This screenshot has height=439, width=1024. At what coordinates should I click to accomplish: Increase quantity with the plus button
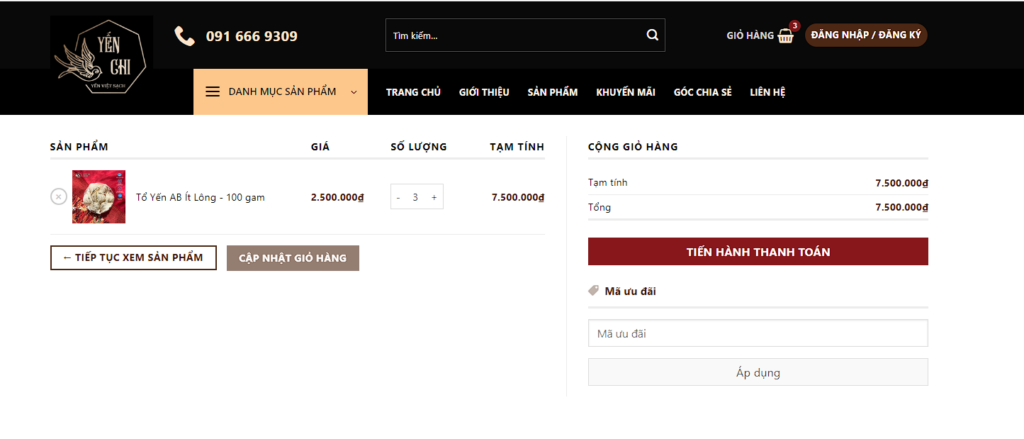434,197
